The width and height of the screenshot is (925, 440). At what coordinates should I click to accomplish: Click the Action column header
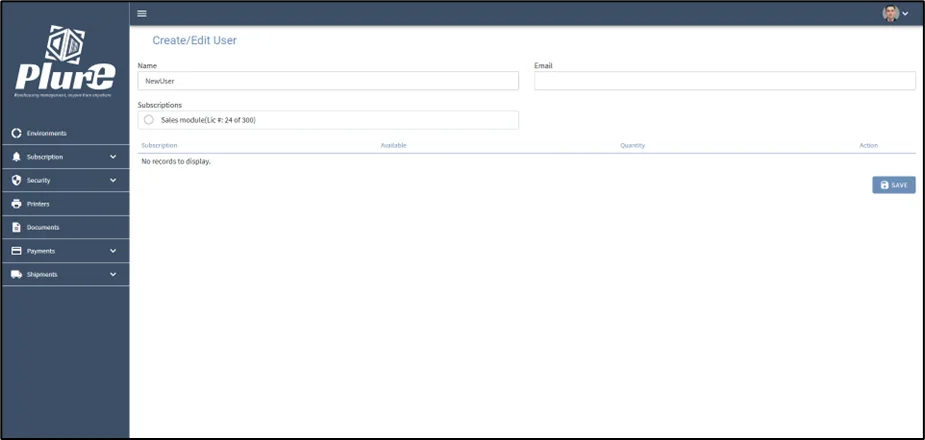[868, 145]
